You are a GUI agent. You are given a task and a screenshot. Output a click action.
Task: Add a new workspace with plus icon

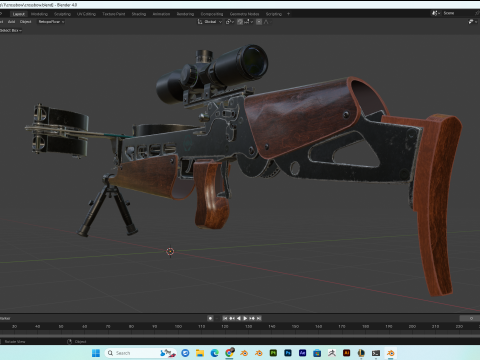pyautogui.click(x=288, y=14)
